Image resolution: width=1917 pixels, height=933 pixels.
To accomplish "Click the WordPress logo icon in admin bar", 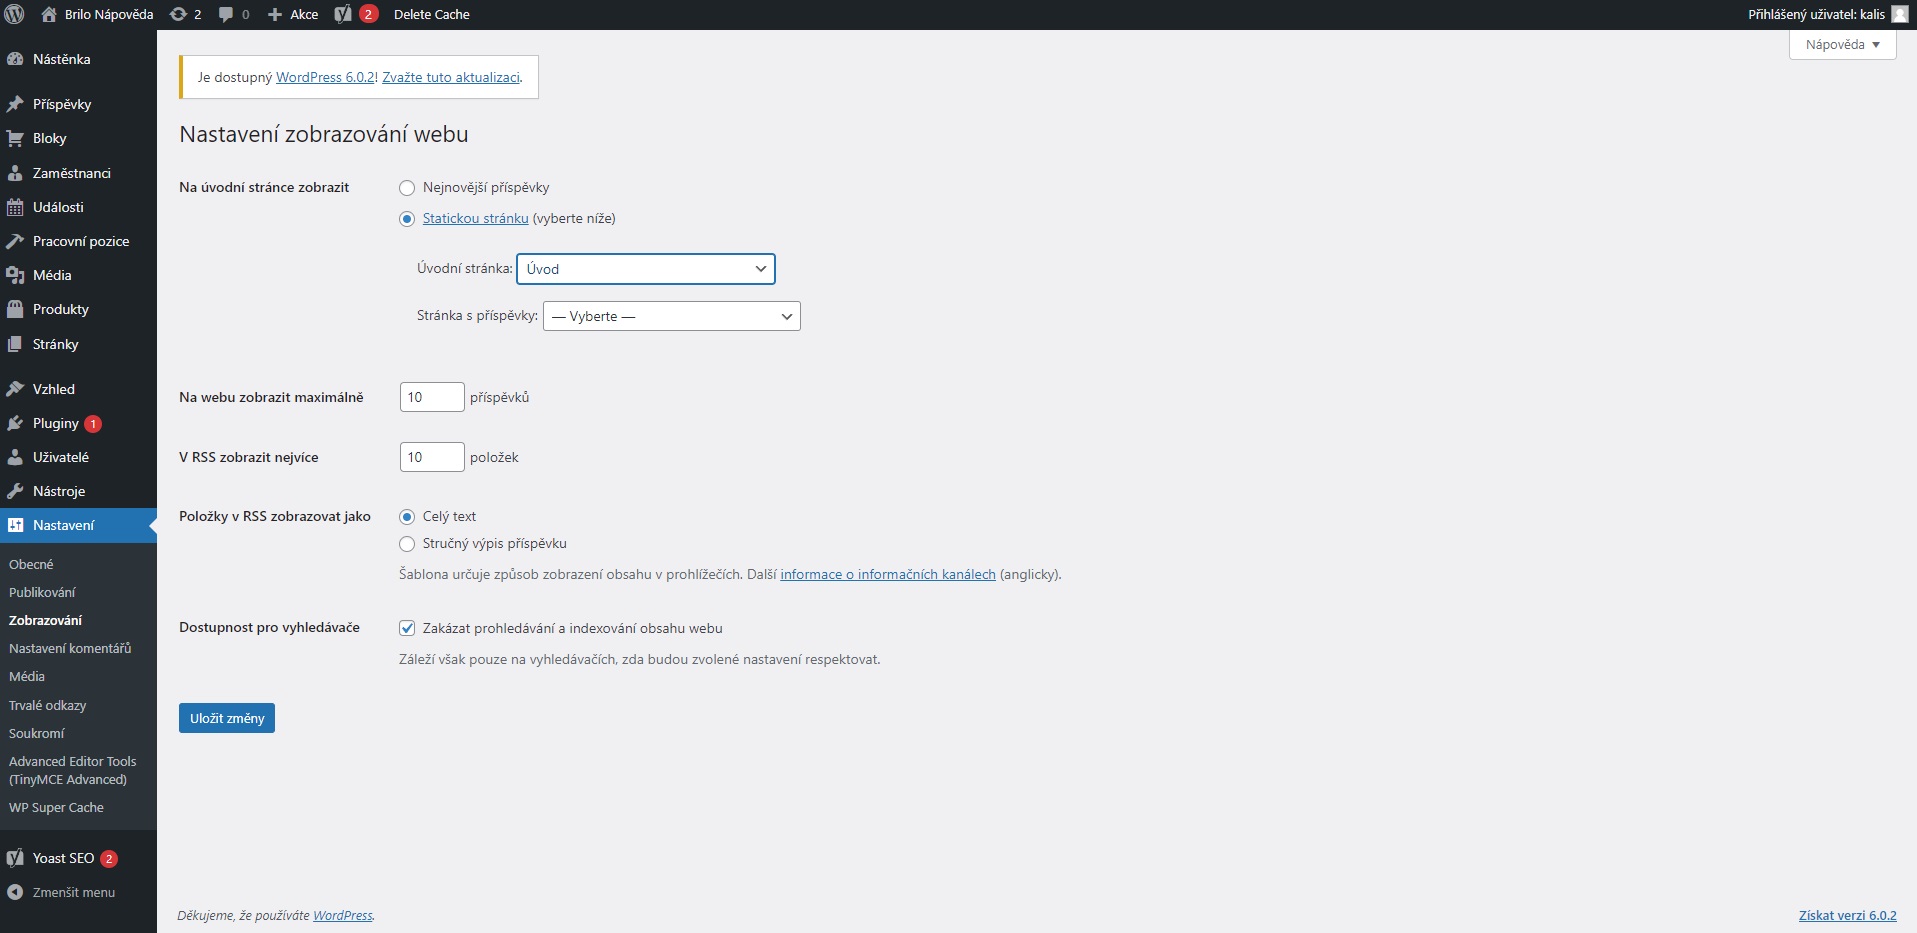I will (15, 14).
